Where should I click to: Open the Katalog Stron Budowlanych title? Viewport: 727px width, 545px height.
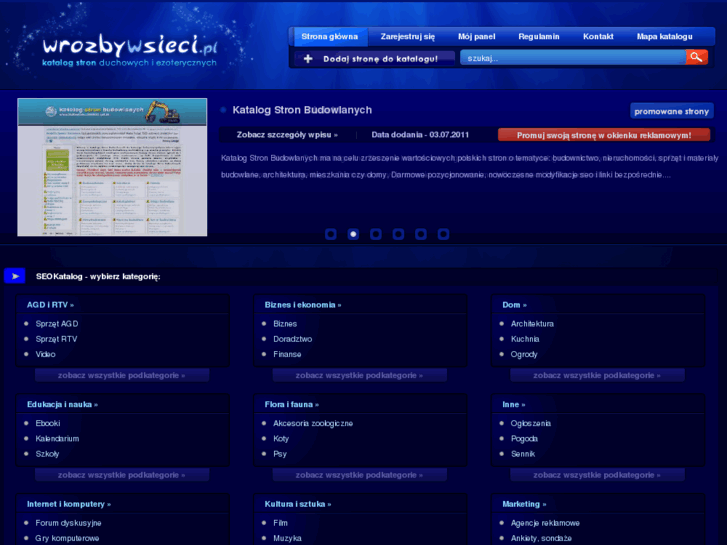coord(302,110)
